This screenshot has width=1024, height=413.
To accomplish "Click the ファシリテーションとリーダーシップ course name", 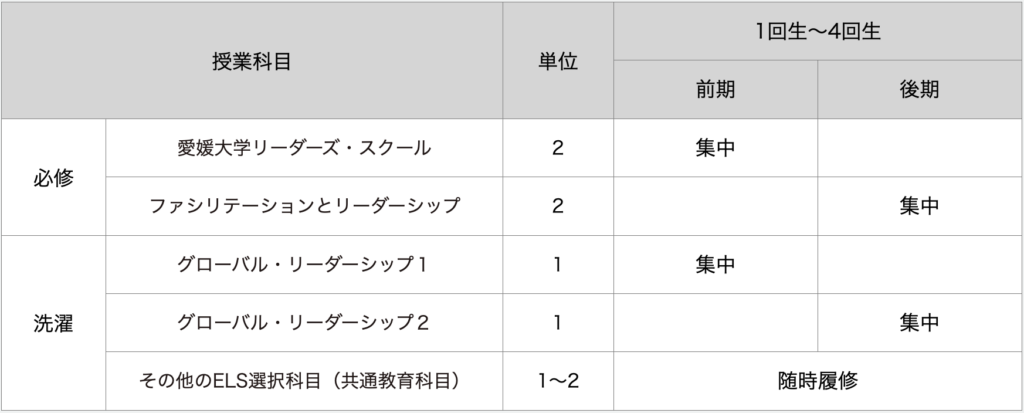I will pos(303,206).
